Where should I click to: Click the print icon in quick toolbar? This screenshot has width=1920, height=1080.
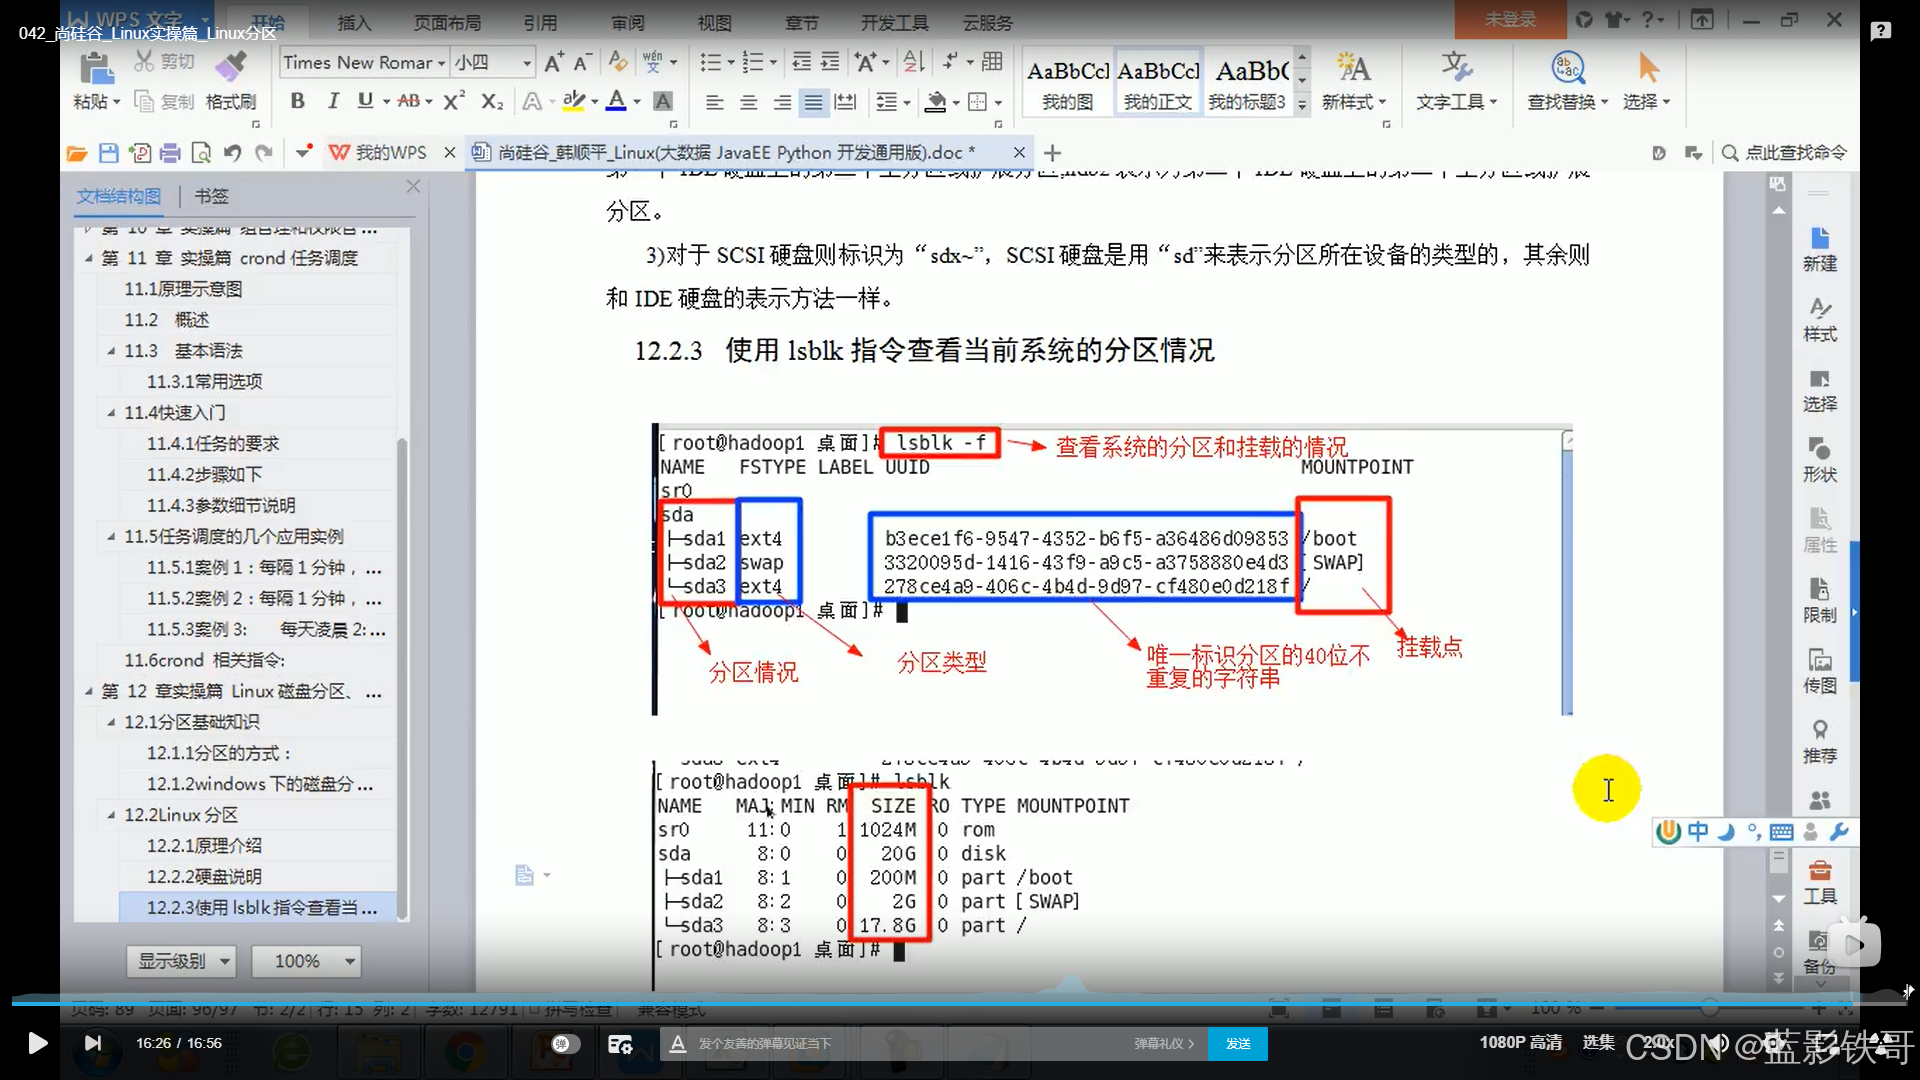[x=170, y=153]
